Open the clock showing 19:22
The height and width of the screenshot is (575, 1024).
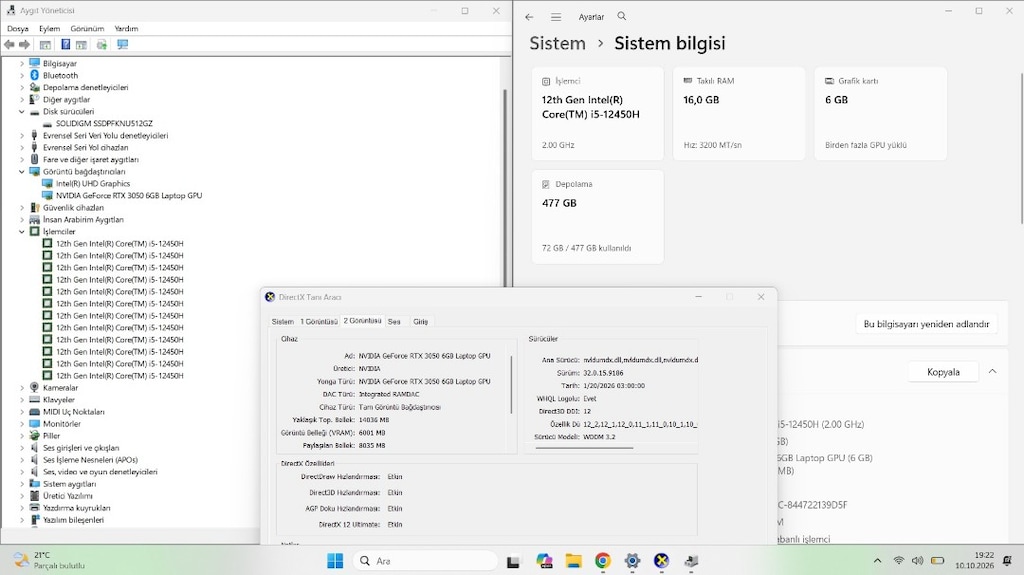click(975, 561)
